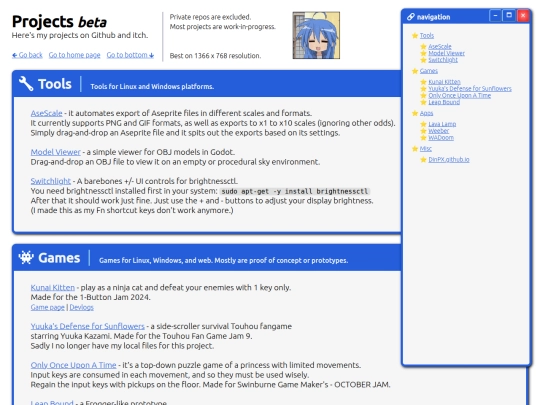
Task: Click star icon beside Lava Lamp
Action: (424, 124)
